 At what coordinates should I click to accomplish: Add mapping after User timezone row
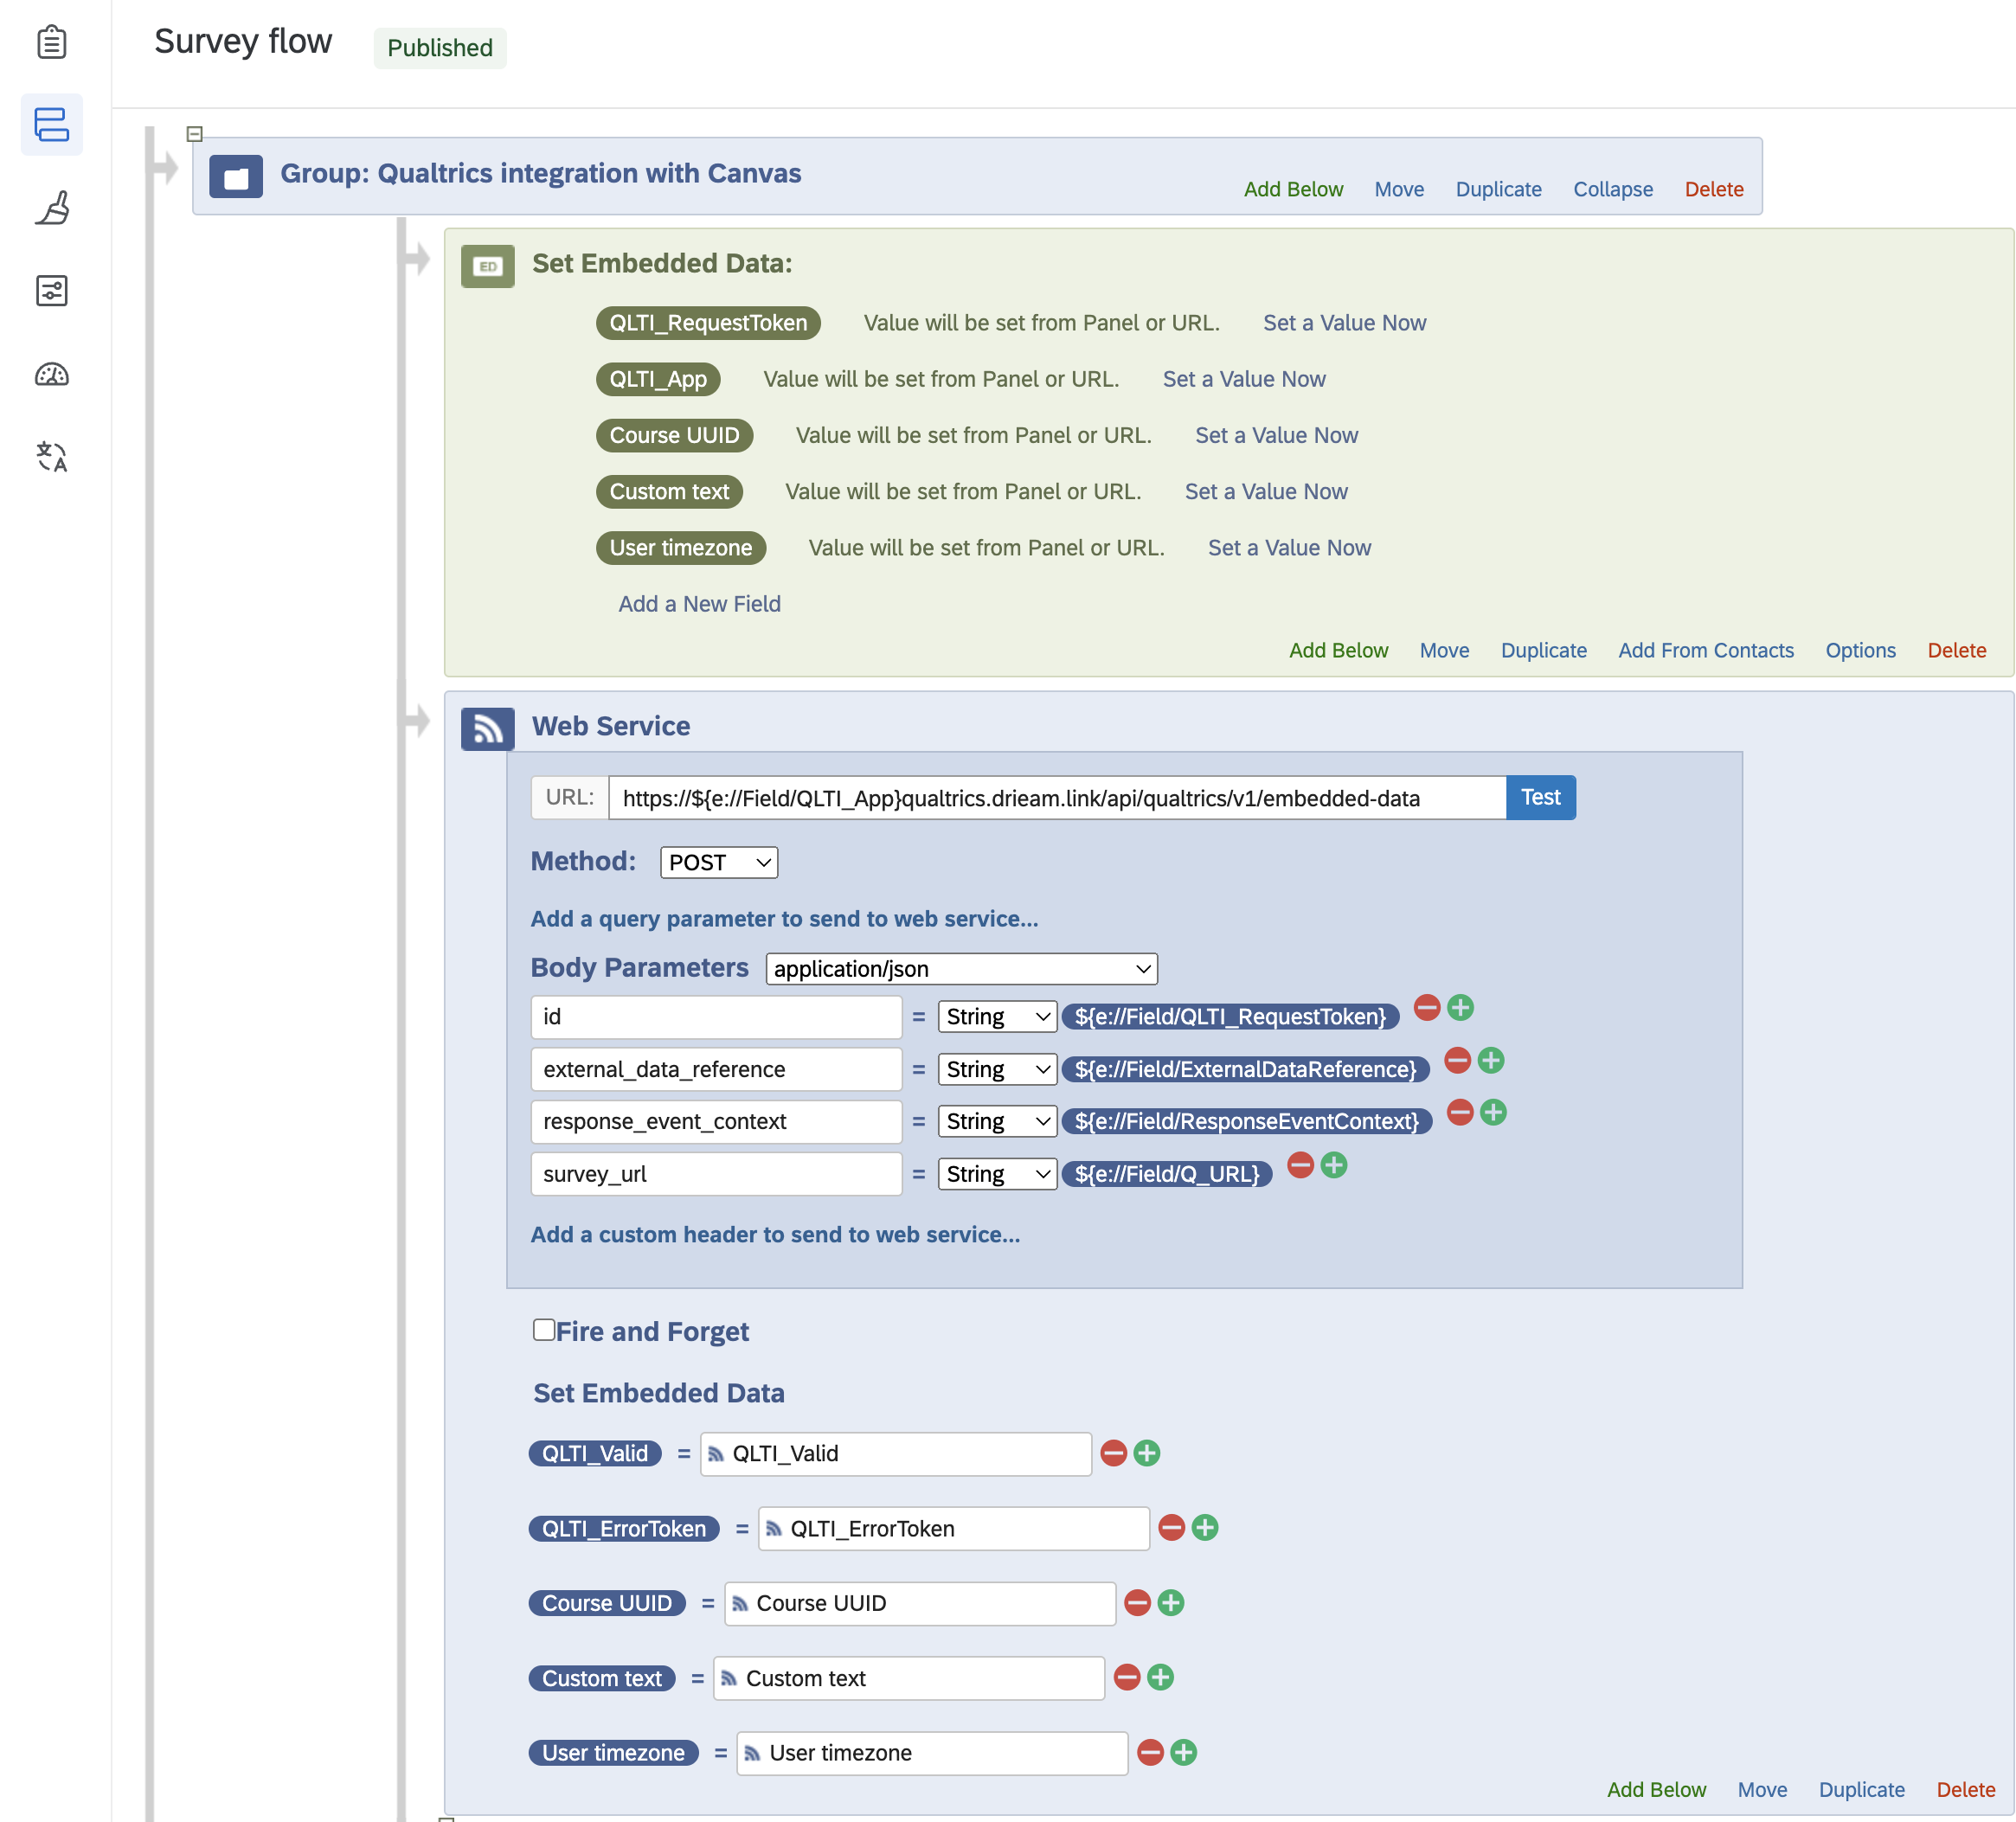click(1184, 1752)
